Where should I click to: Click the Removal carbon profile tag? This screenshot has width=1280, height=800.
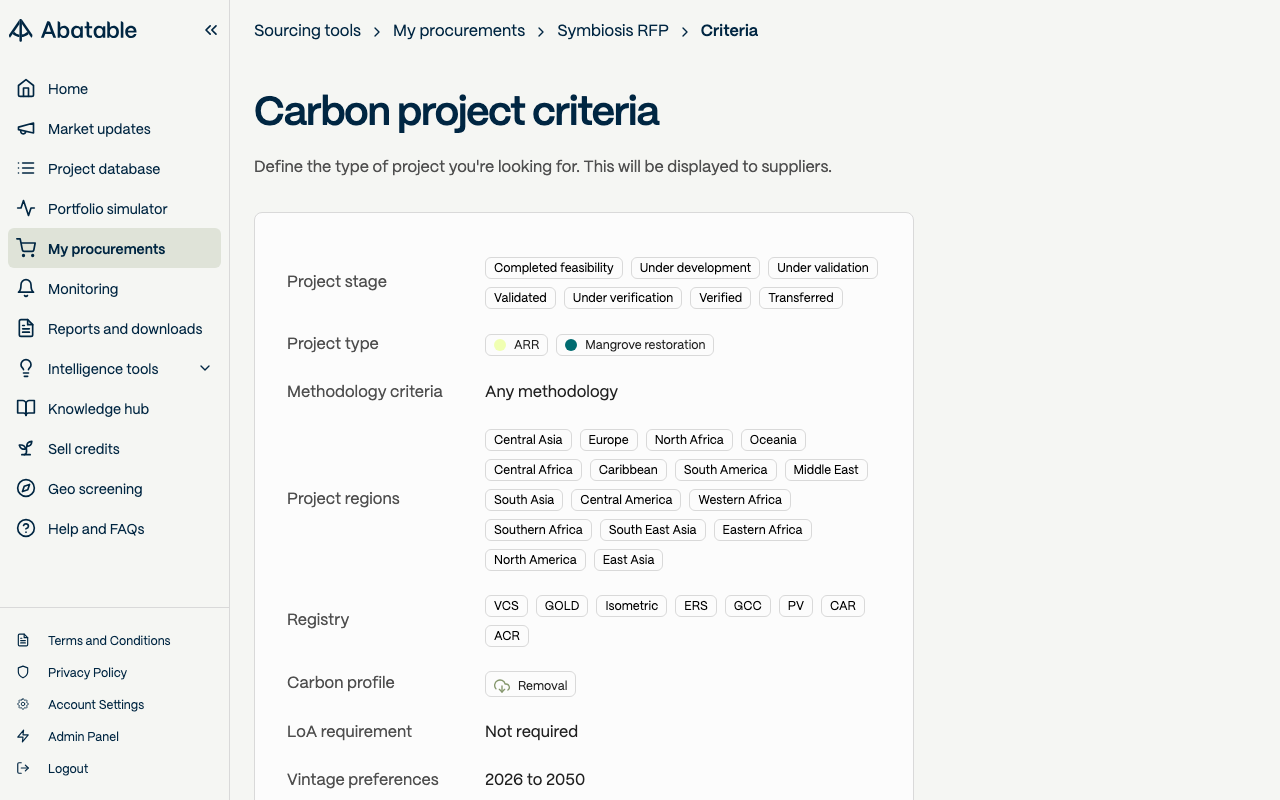(530, 685)
